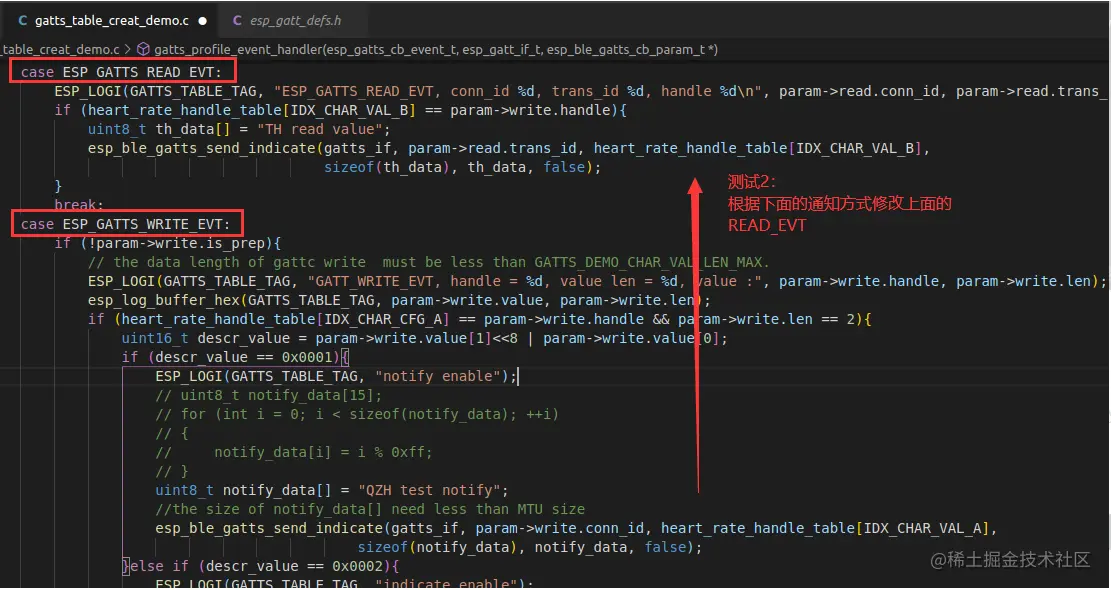This screenshot has width=1111, height=590.
Task: Click the commented '// uint8_t notify_data[15];' line
Action: pos(269,395)
